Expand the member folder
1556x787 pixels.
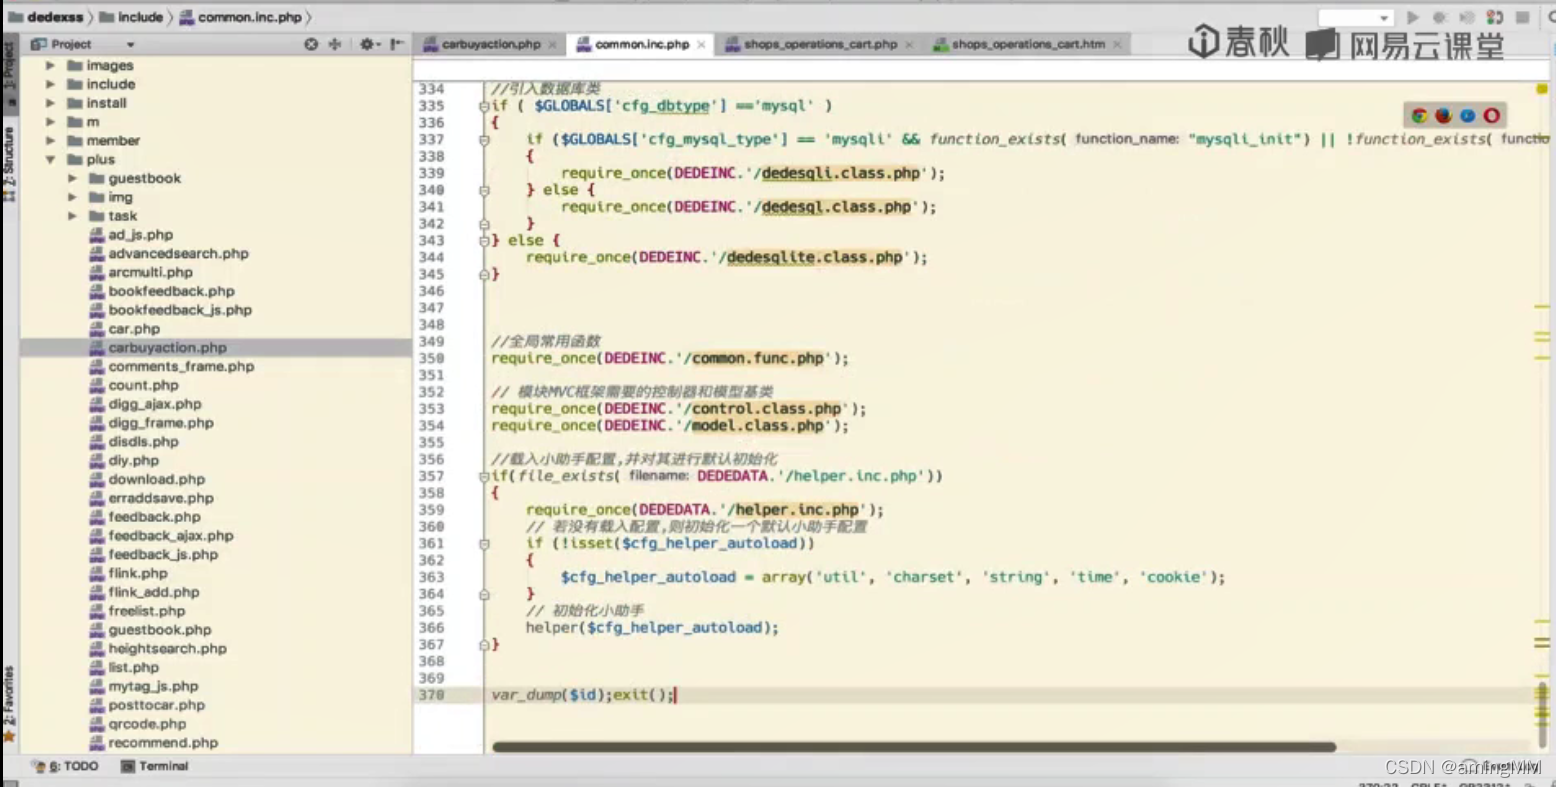click(x=50, y=141)
